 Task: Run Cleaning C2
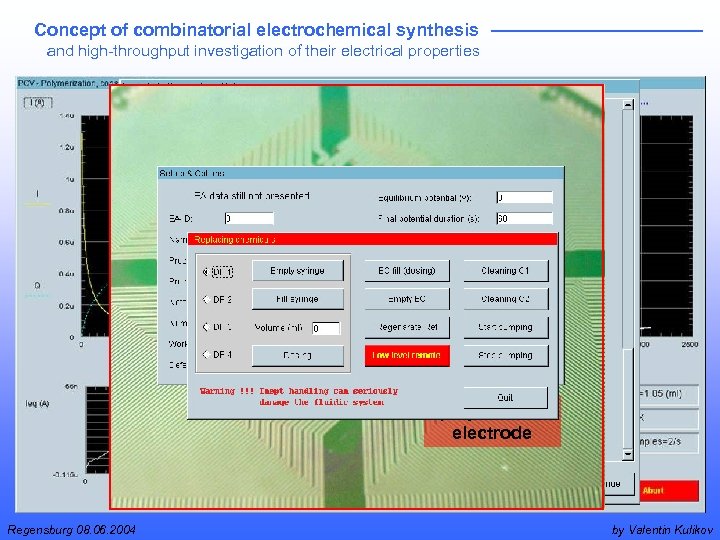click(506, 299)
